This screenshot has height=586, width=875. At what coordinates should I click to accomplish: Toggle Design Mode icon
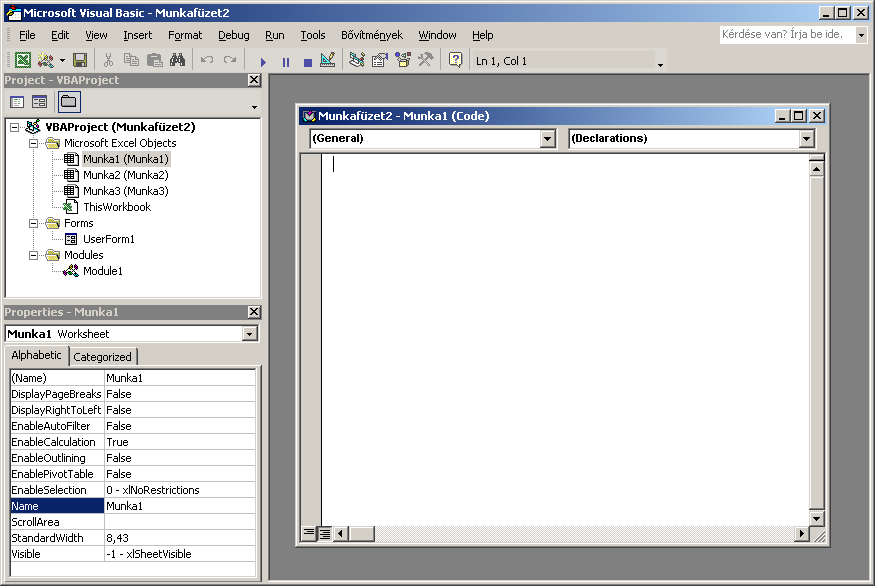coord(328,60)
